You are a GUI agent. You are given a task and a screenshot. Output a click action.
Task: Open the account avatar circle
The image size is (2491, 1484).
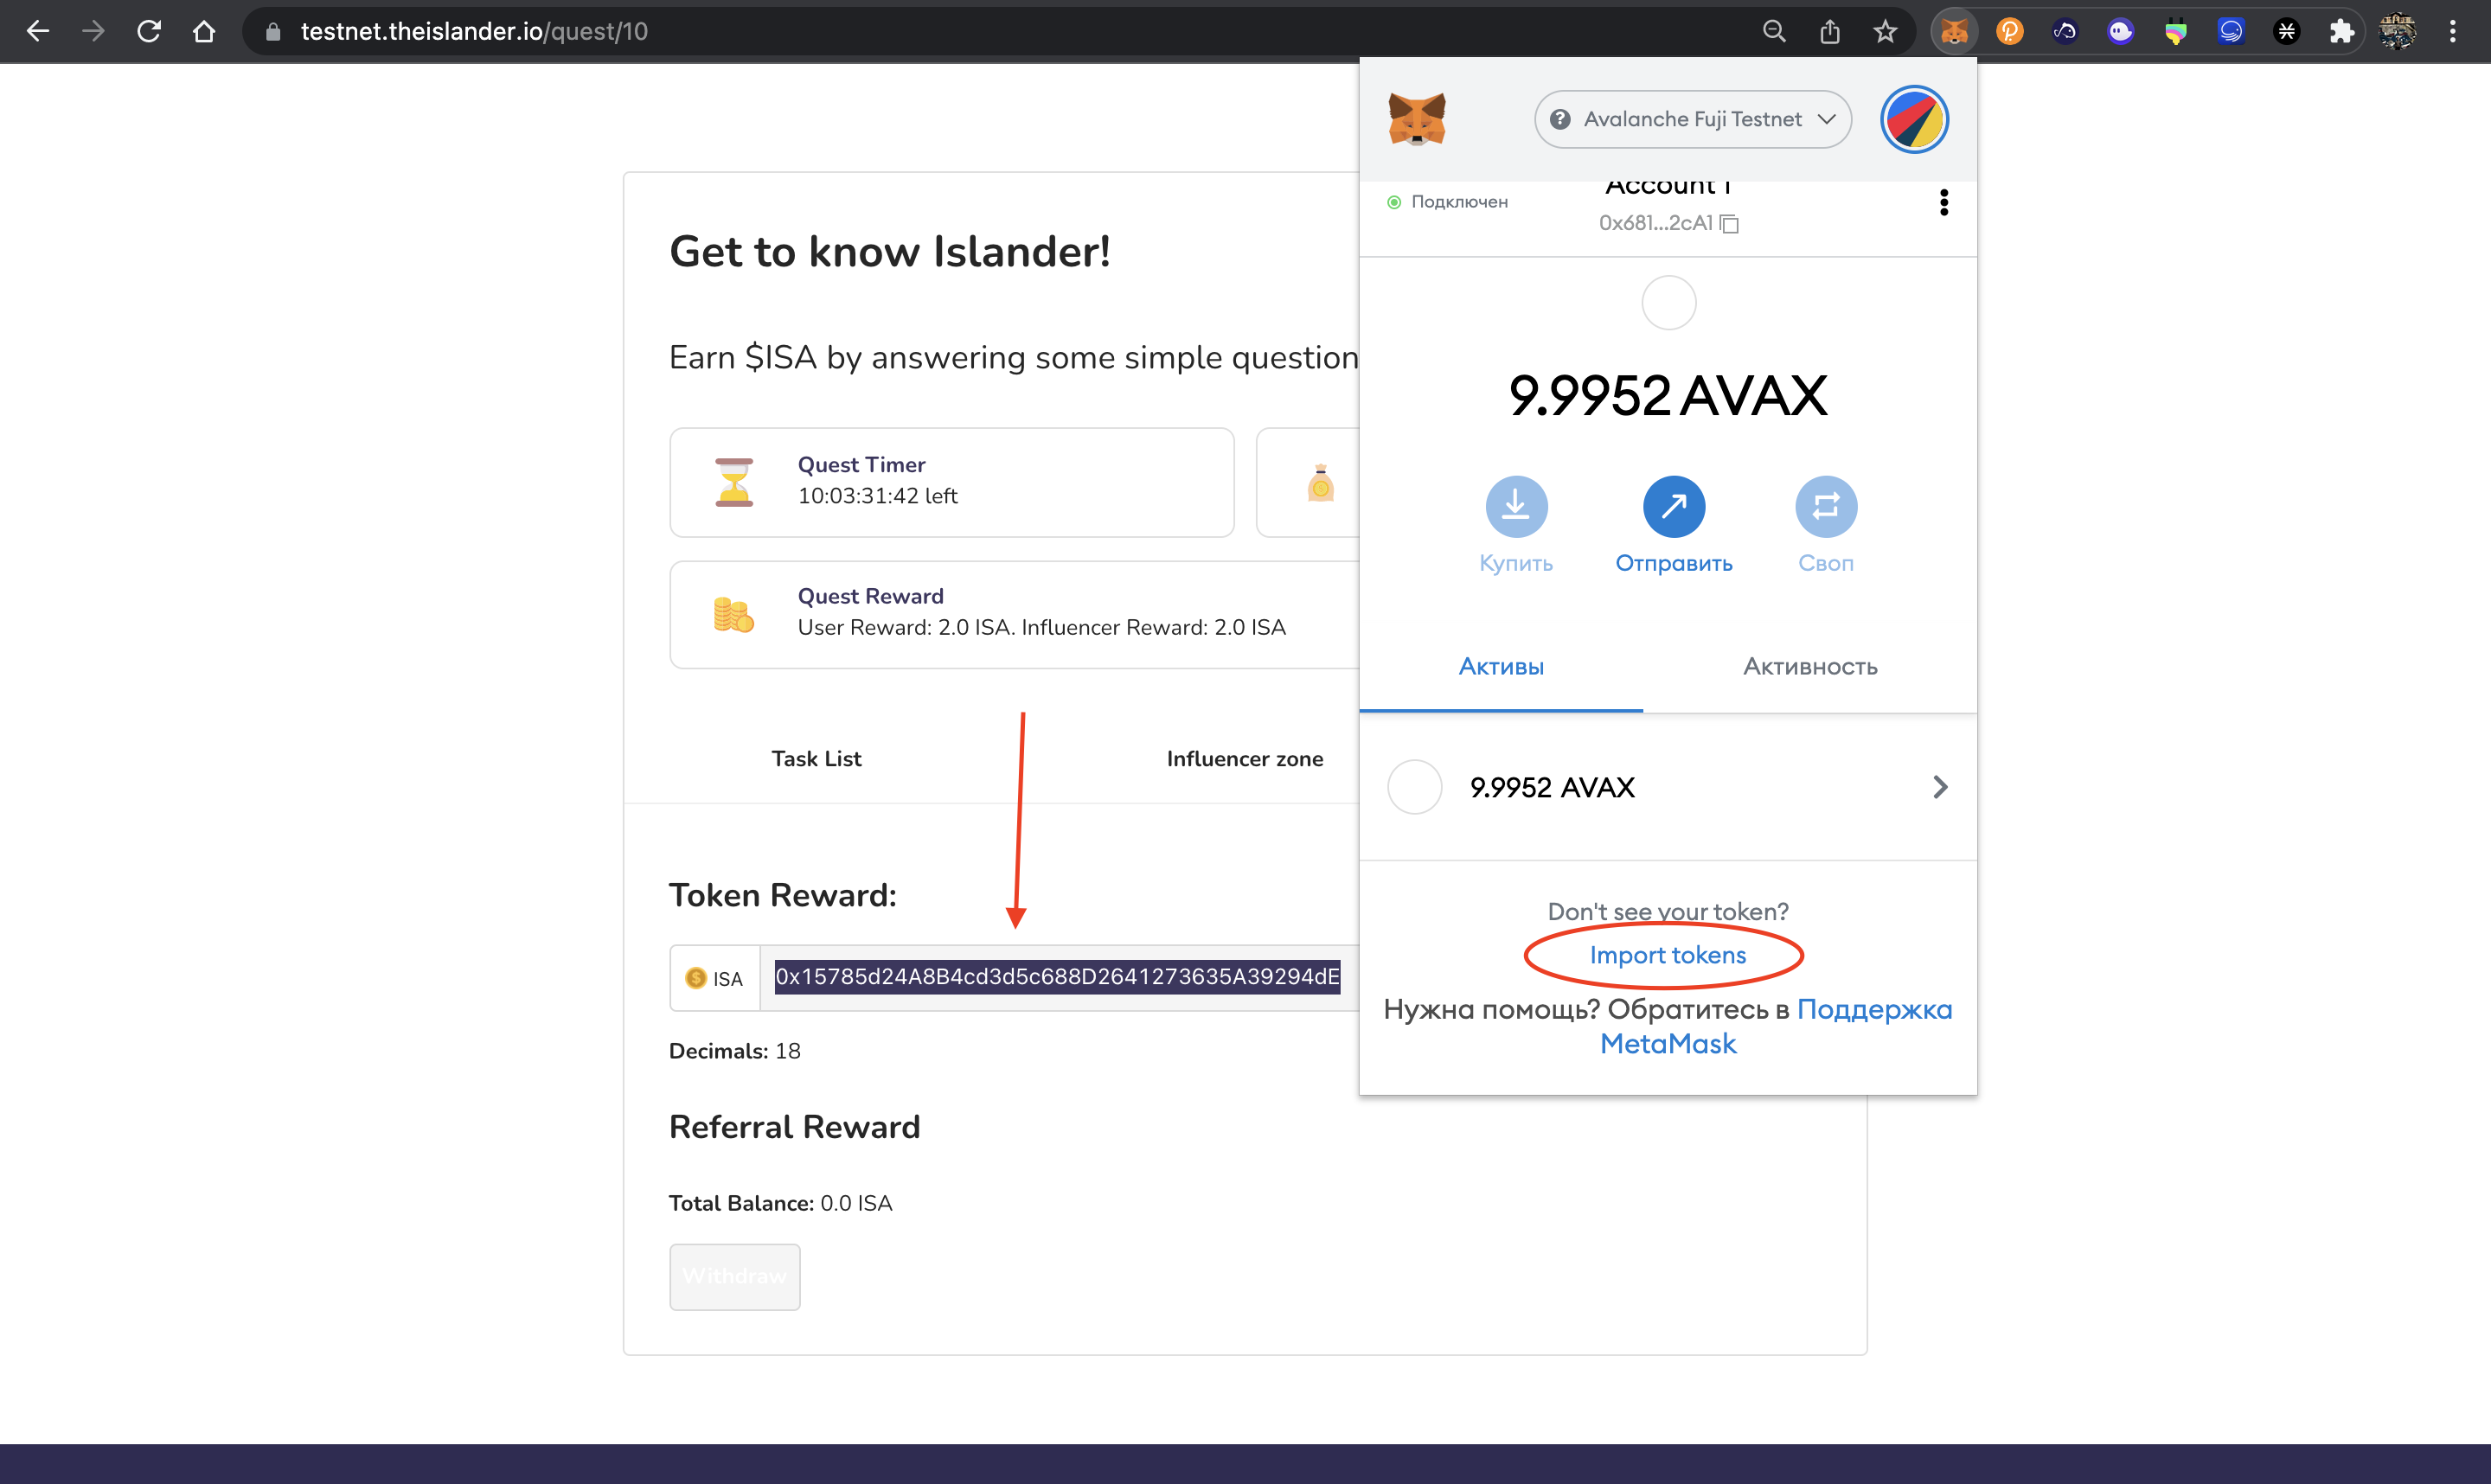(x=1913, y=120)
